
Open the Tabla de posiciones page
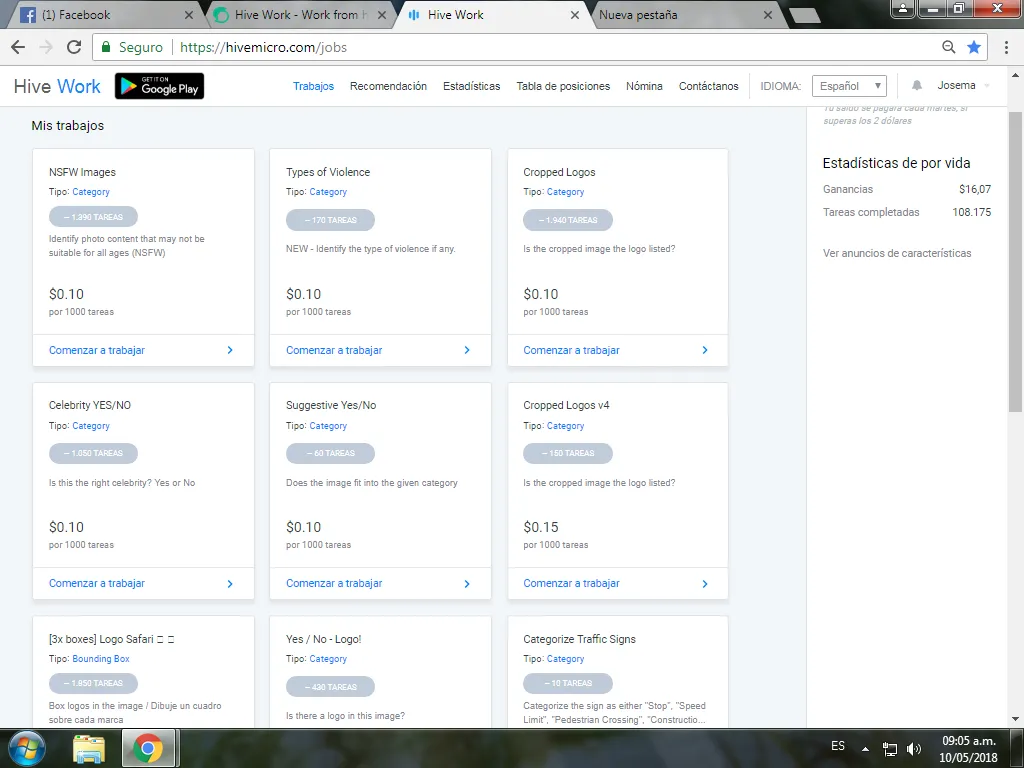563,86
